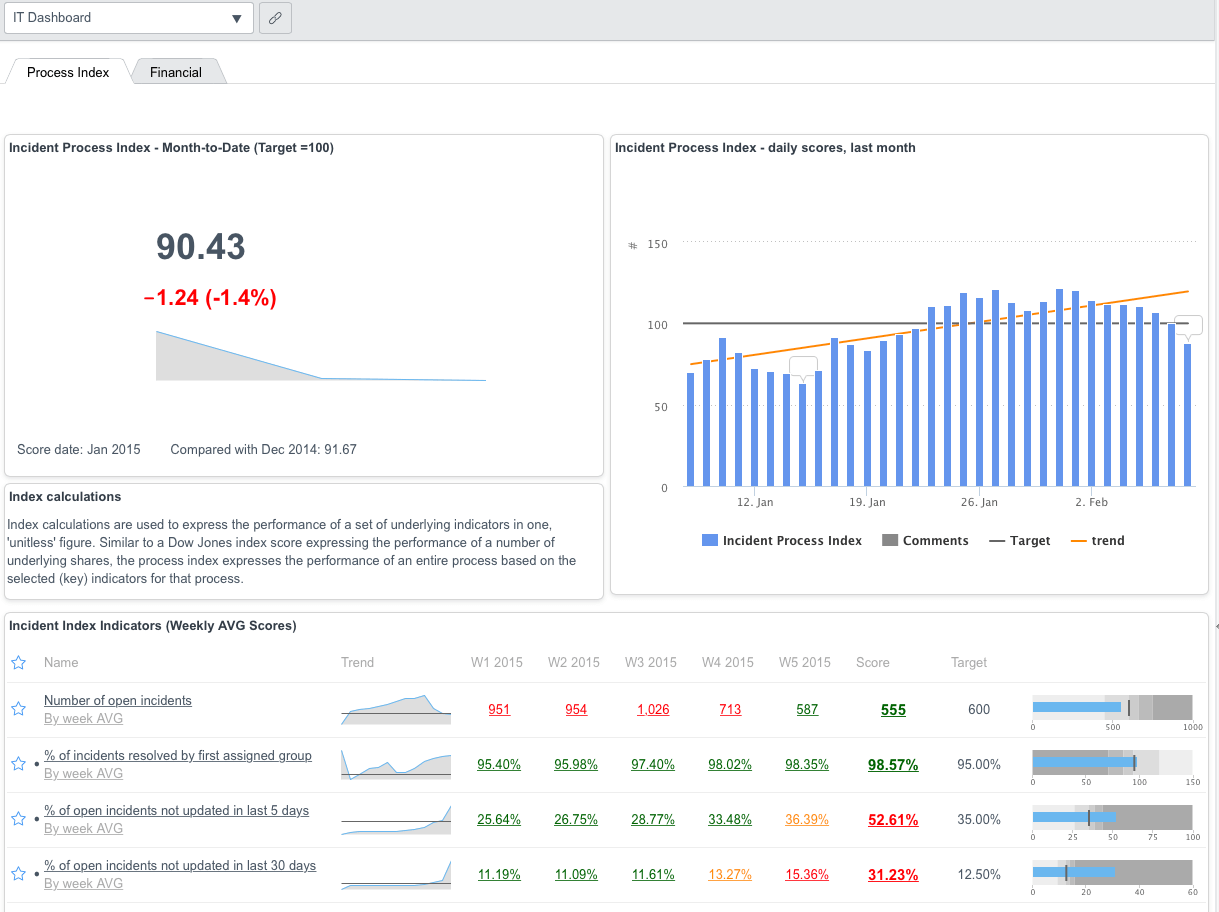This screenshot has width=1219, height=912.
Task: Click the star icon in table header
Action: [x=18, y=662]
